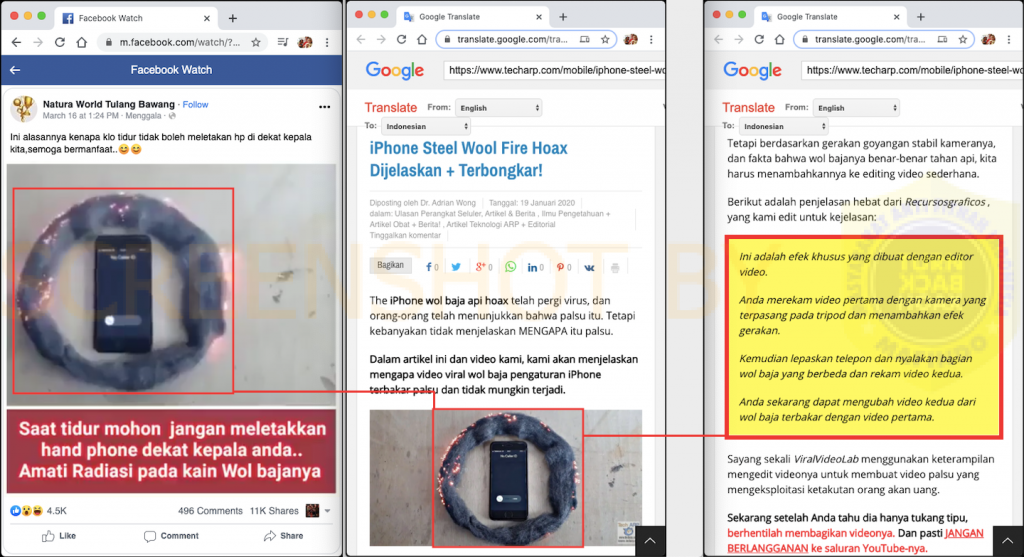Share the Facebook video post

[283, 536]
